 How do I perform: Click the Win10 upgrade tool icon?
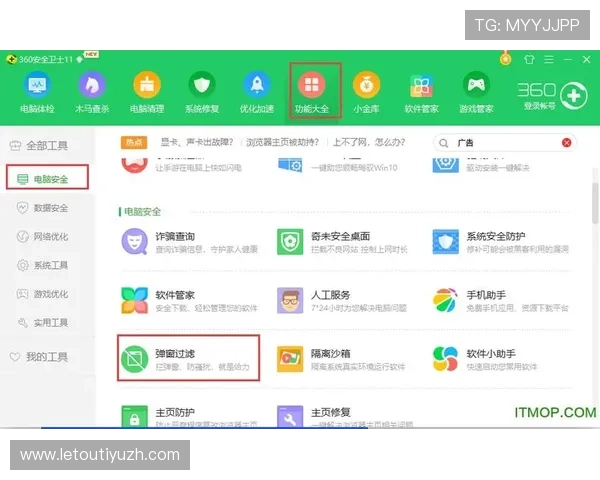(290, 165)
